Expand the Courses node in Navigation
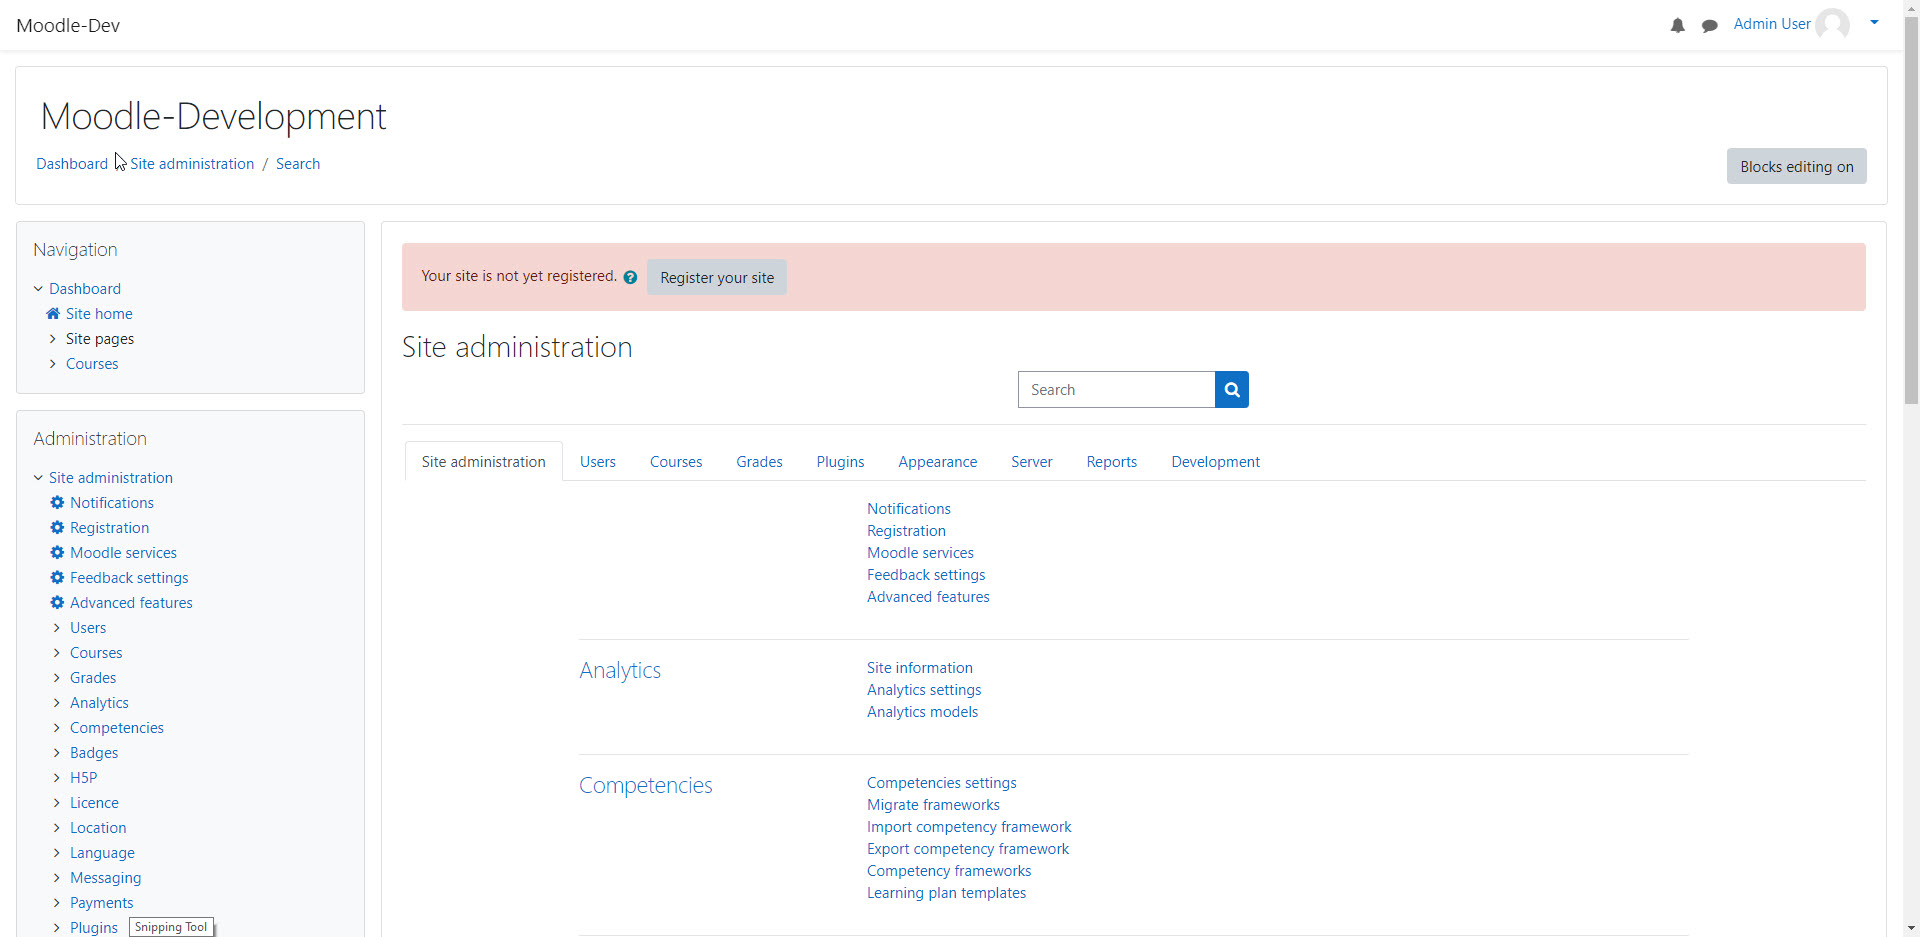The height and width of the screenshot is (937, 1920). point(53,363)
